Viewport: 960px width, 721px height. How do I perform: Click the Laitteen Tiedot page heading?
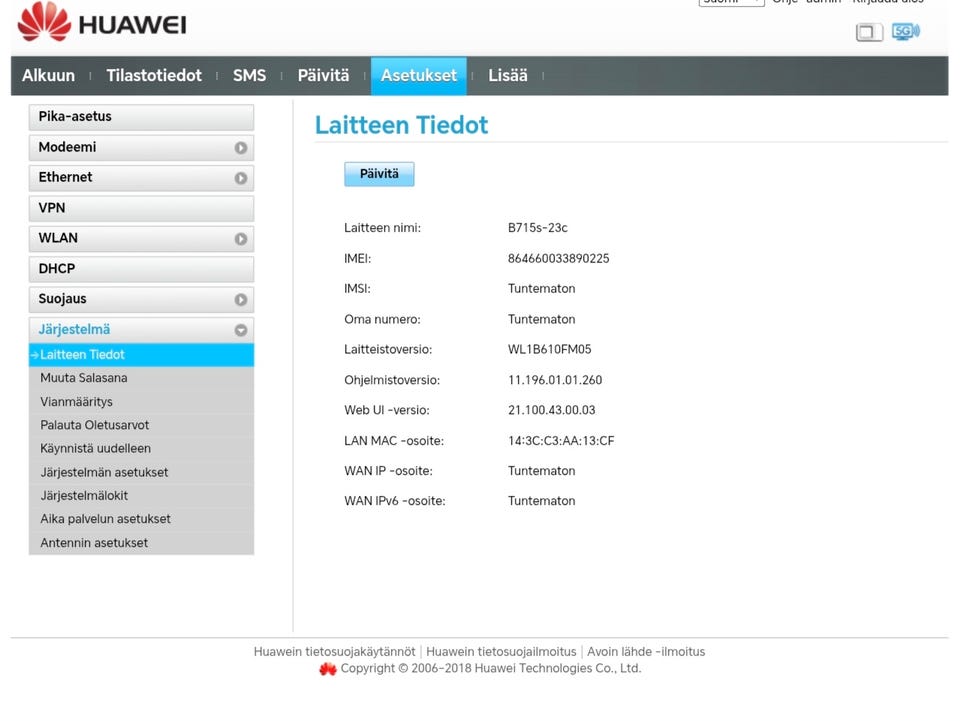pyautogui.click(x=401, y=125)
